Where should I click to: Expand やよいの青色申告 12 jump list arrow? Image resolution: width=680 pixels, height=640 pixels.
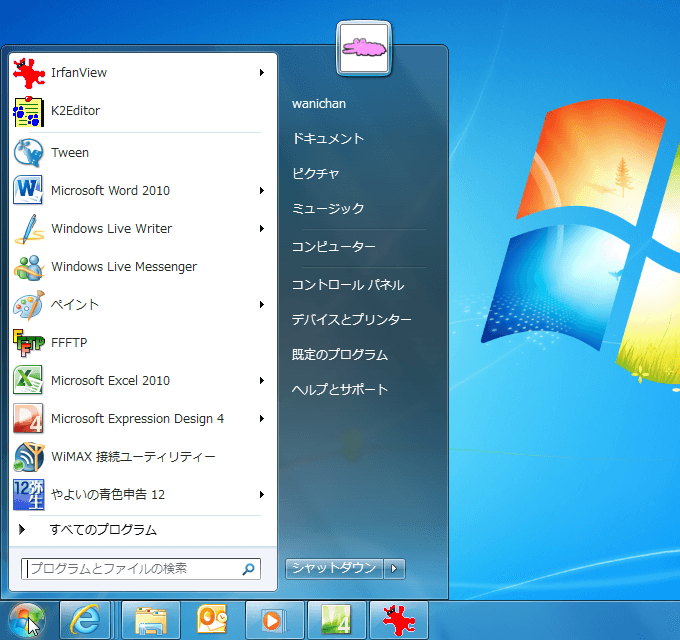pos(262,495)
